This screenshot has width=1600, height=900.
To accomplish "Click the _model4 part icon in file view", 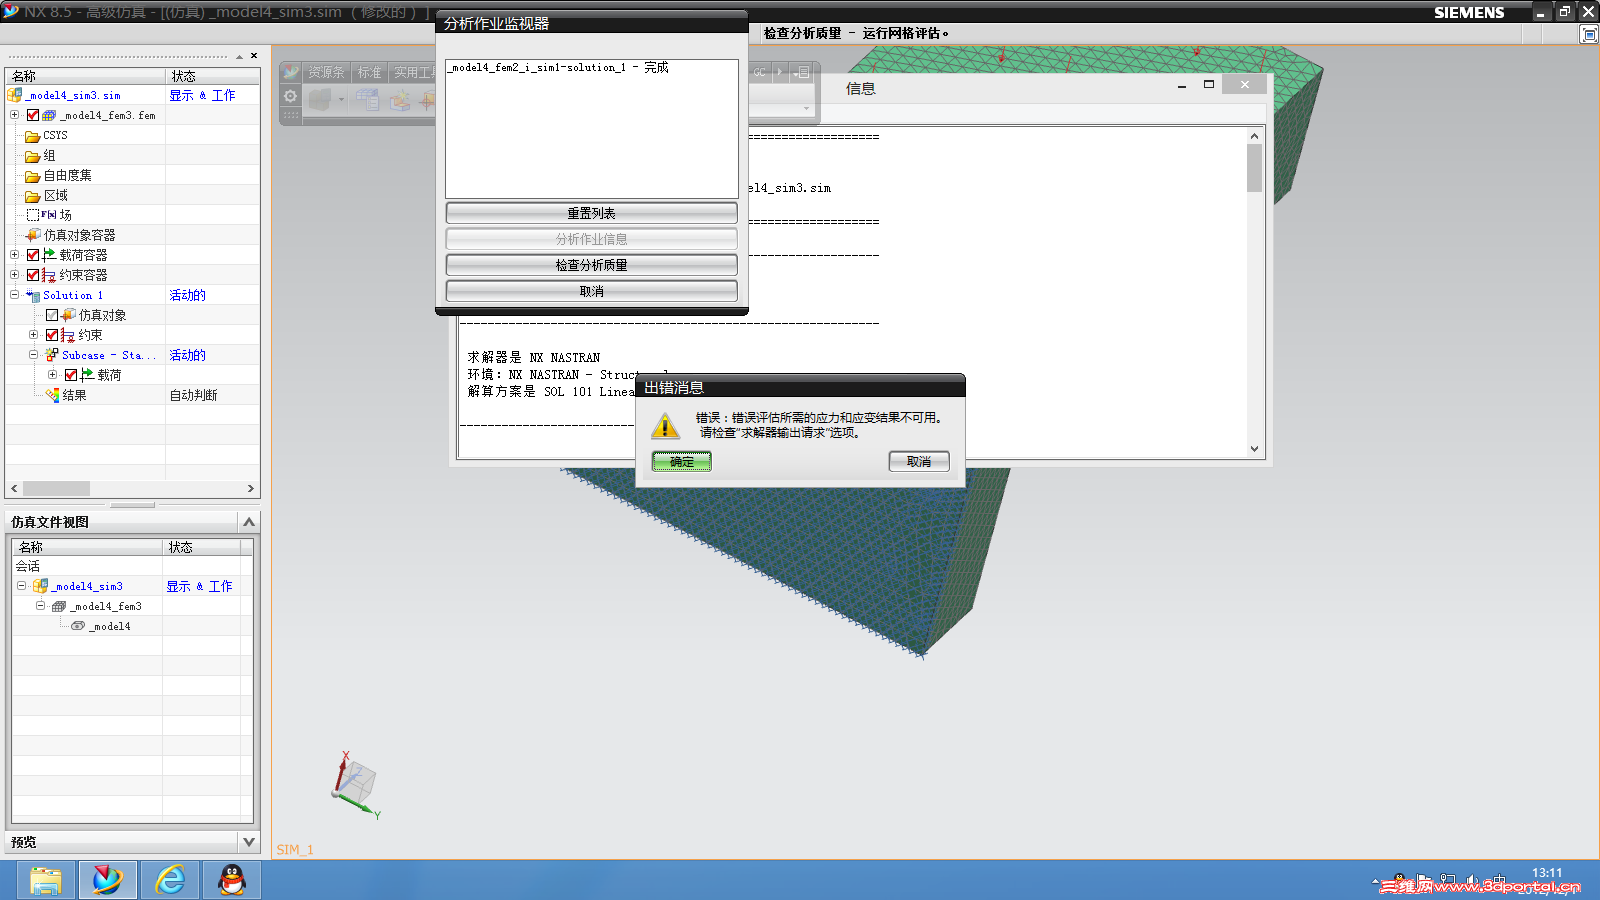I will pyautogui.click(x=78, y=626).
